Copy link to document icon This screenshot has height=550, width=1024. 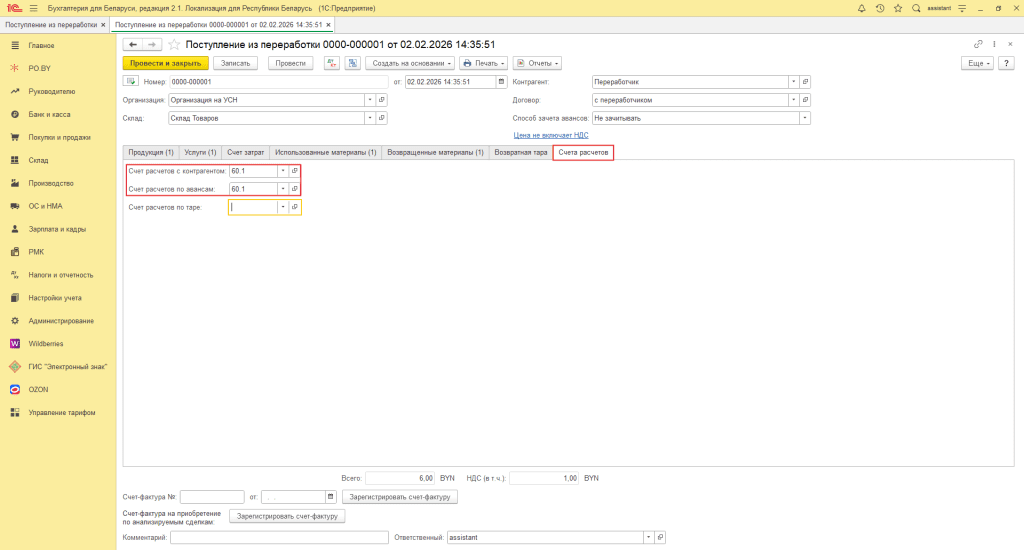[978, 45]
